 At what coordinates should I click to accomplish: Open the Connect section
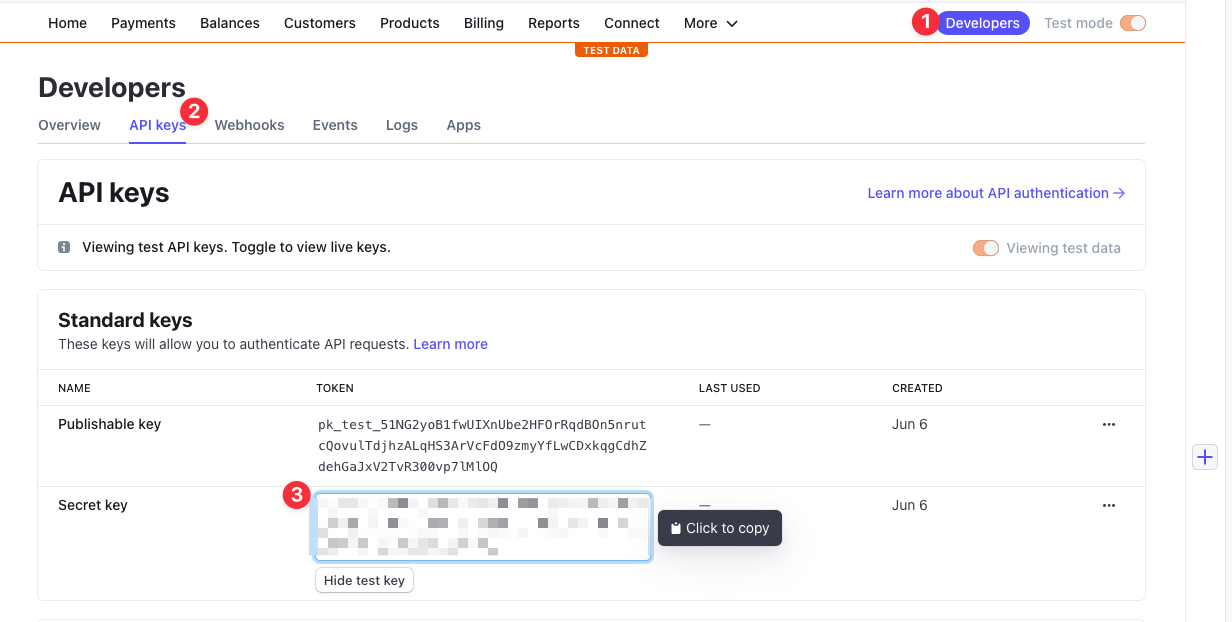[x=632, y=23]
